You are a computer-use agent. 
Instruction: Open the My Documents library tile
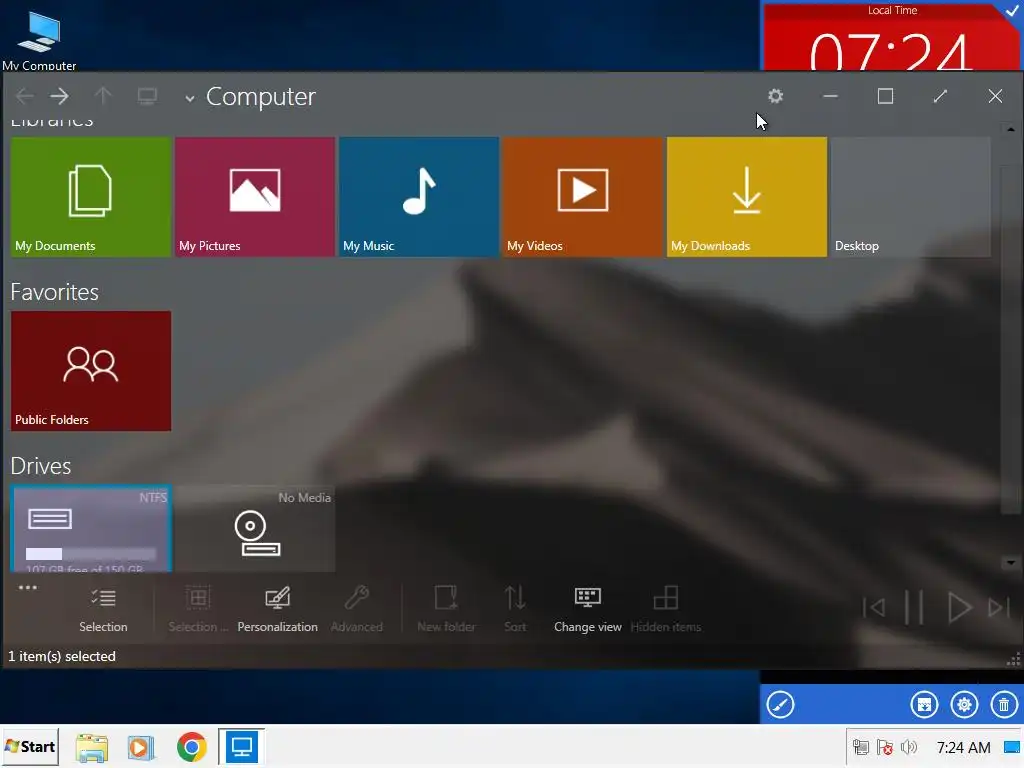[91, 197]
